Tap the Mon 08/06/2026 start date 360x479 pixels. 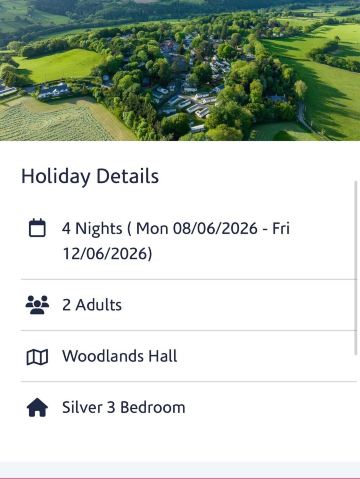(x=197, y=229)
